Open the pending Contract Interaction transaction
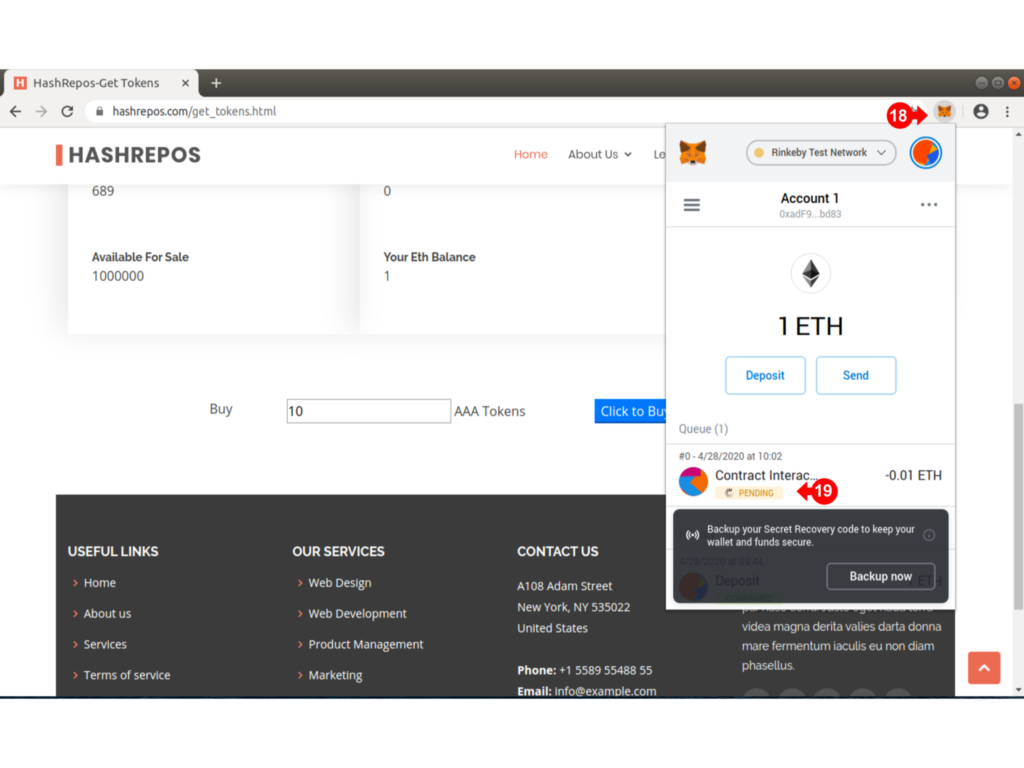 click(x=810, y=475)
